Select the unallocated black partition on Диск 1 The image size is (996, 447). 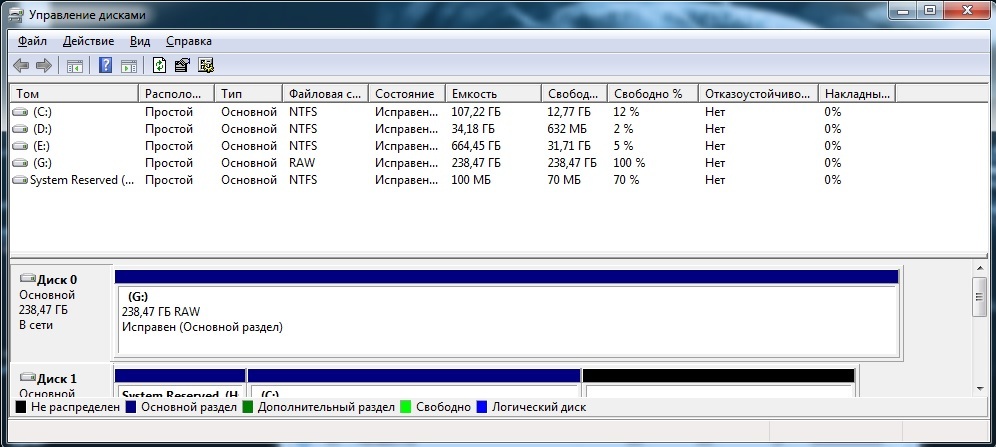pos(718,383)
